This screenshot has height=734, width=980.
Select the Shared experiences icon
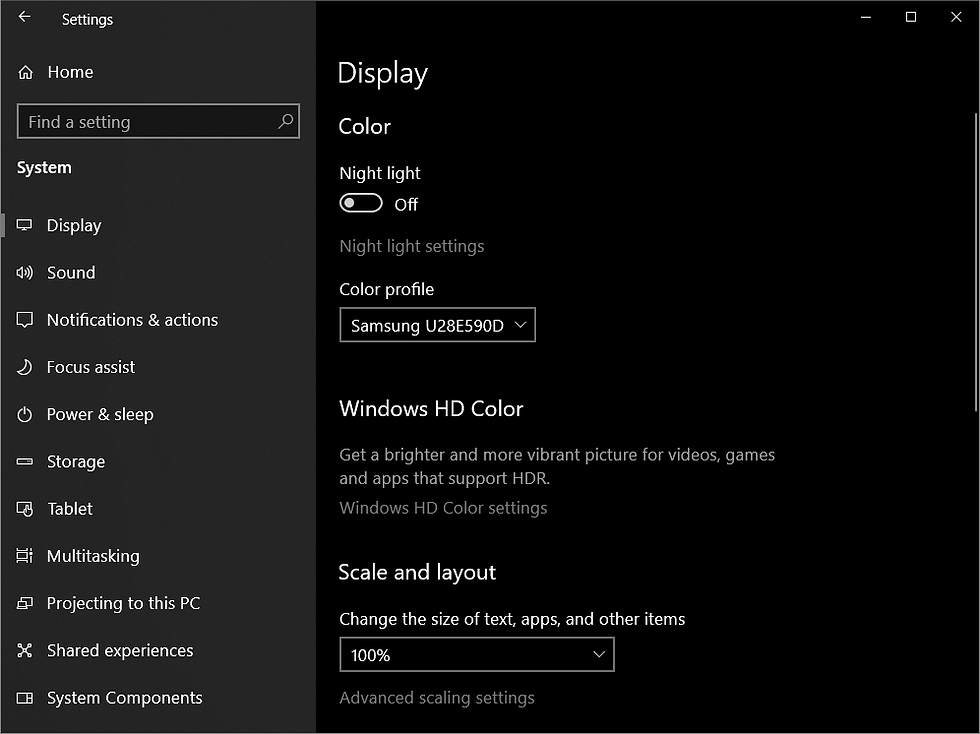click(25, 650)
